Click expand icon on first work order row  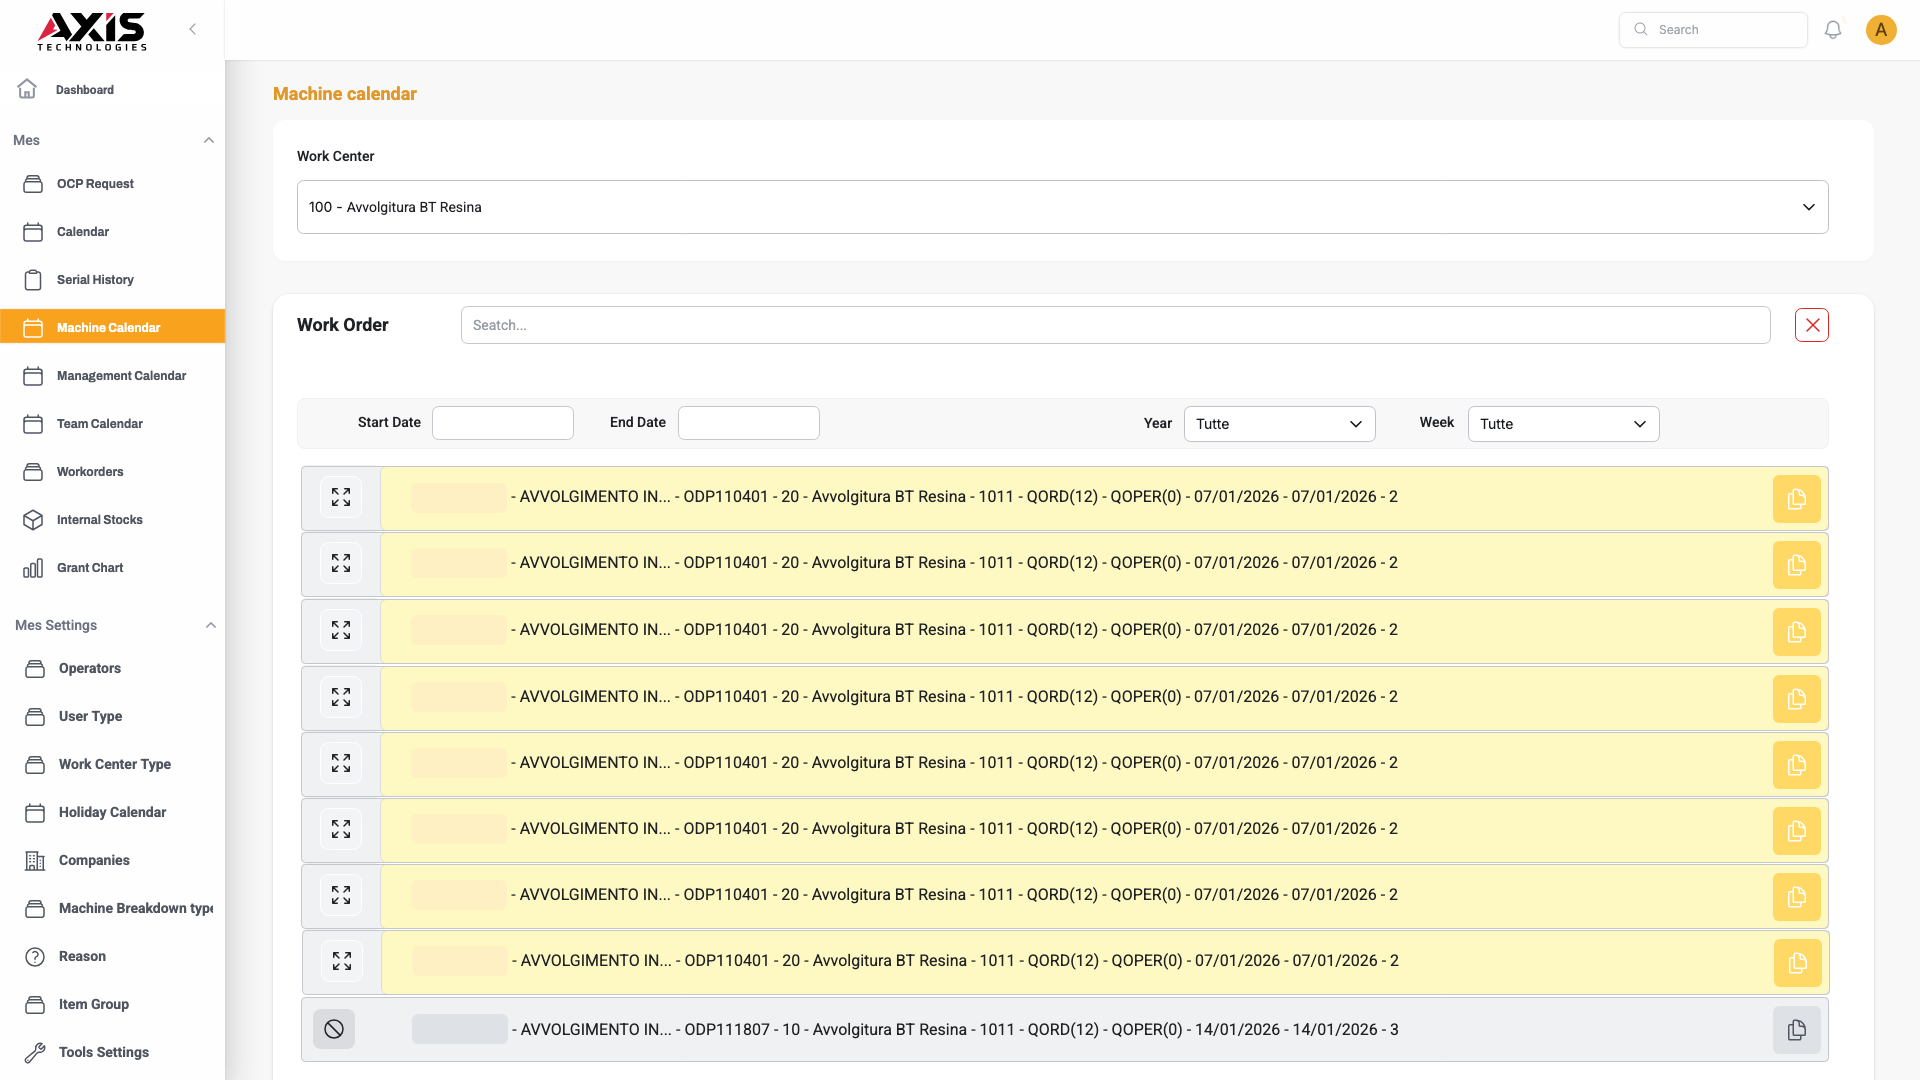[341, 497]
